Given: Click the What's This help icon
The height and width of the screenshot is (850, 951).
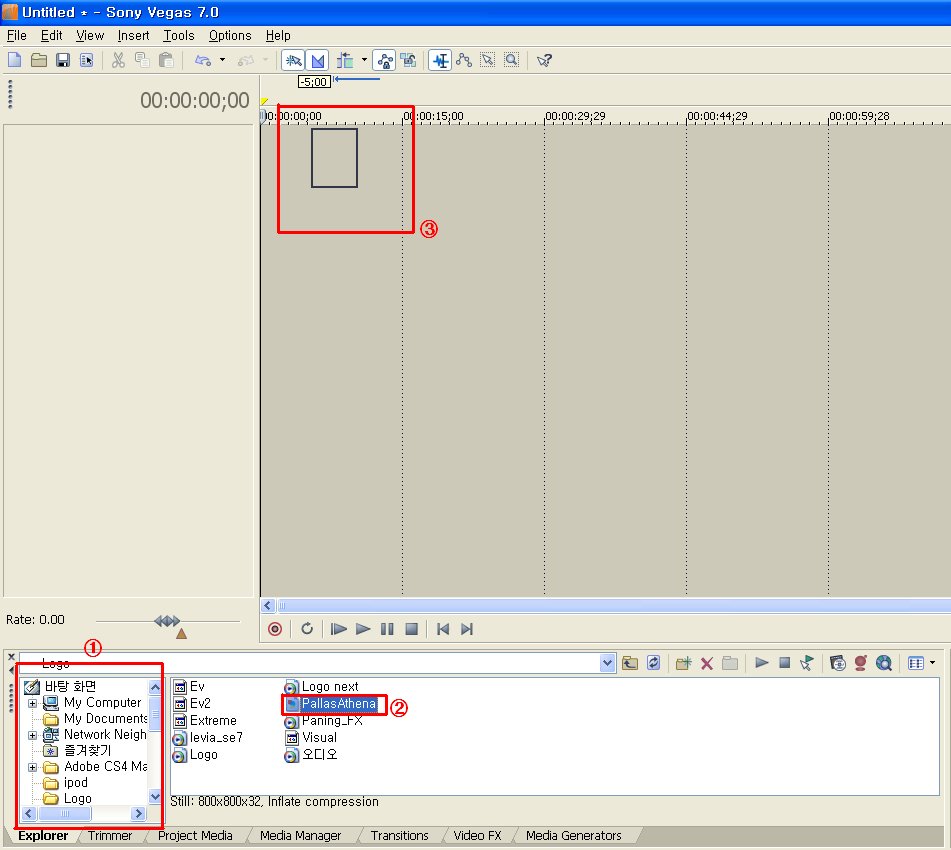Looking at the screenshot, I should coord(544,60).
